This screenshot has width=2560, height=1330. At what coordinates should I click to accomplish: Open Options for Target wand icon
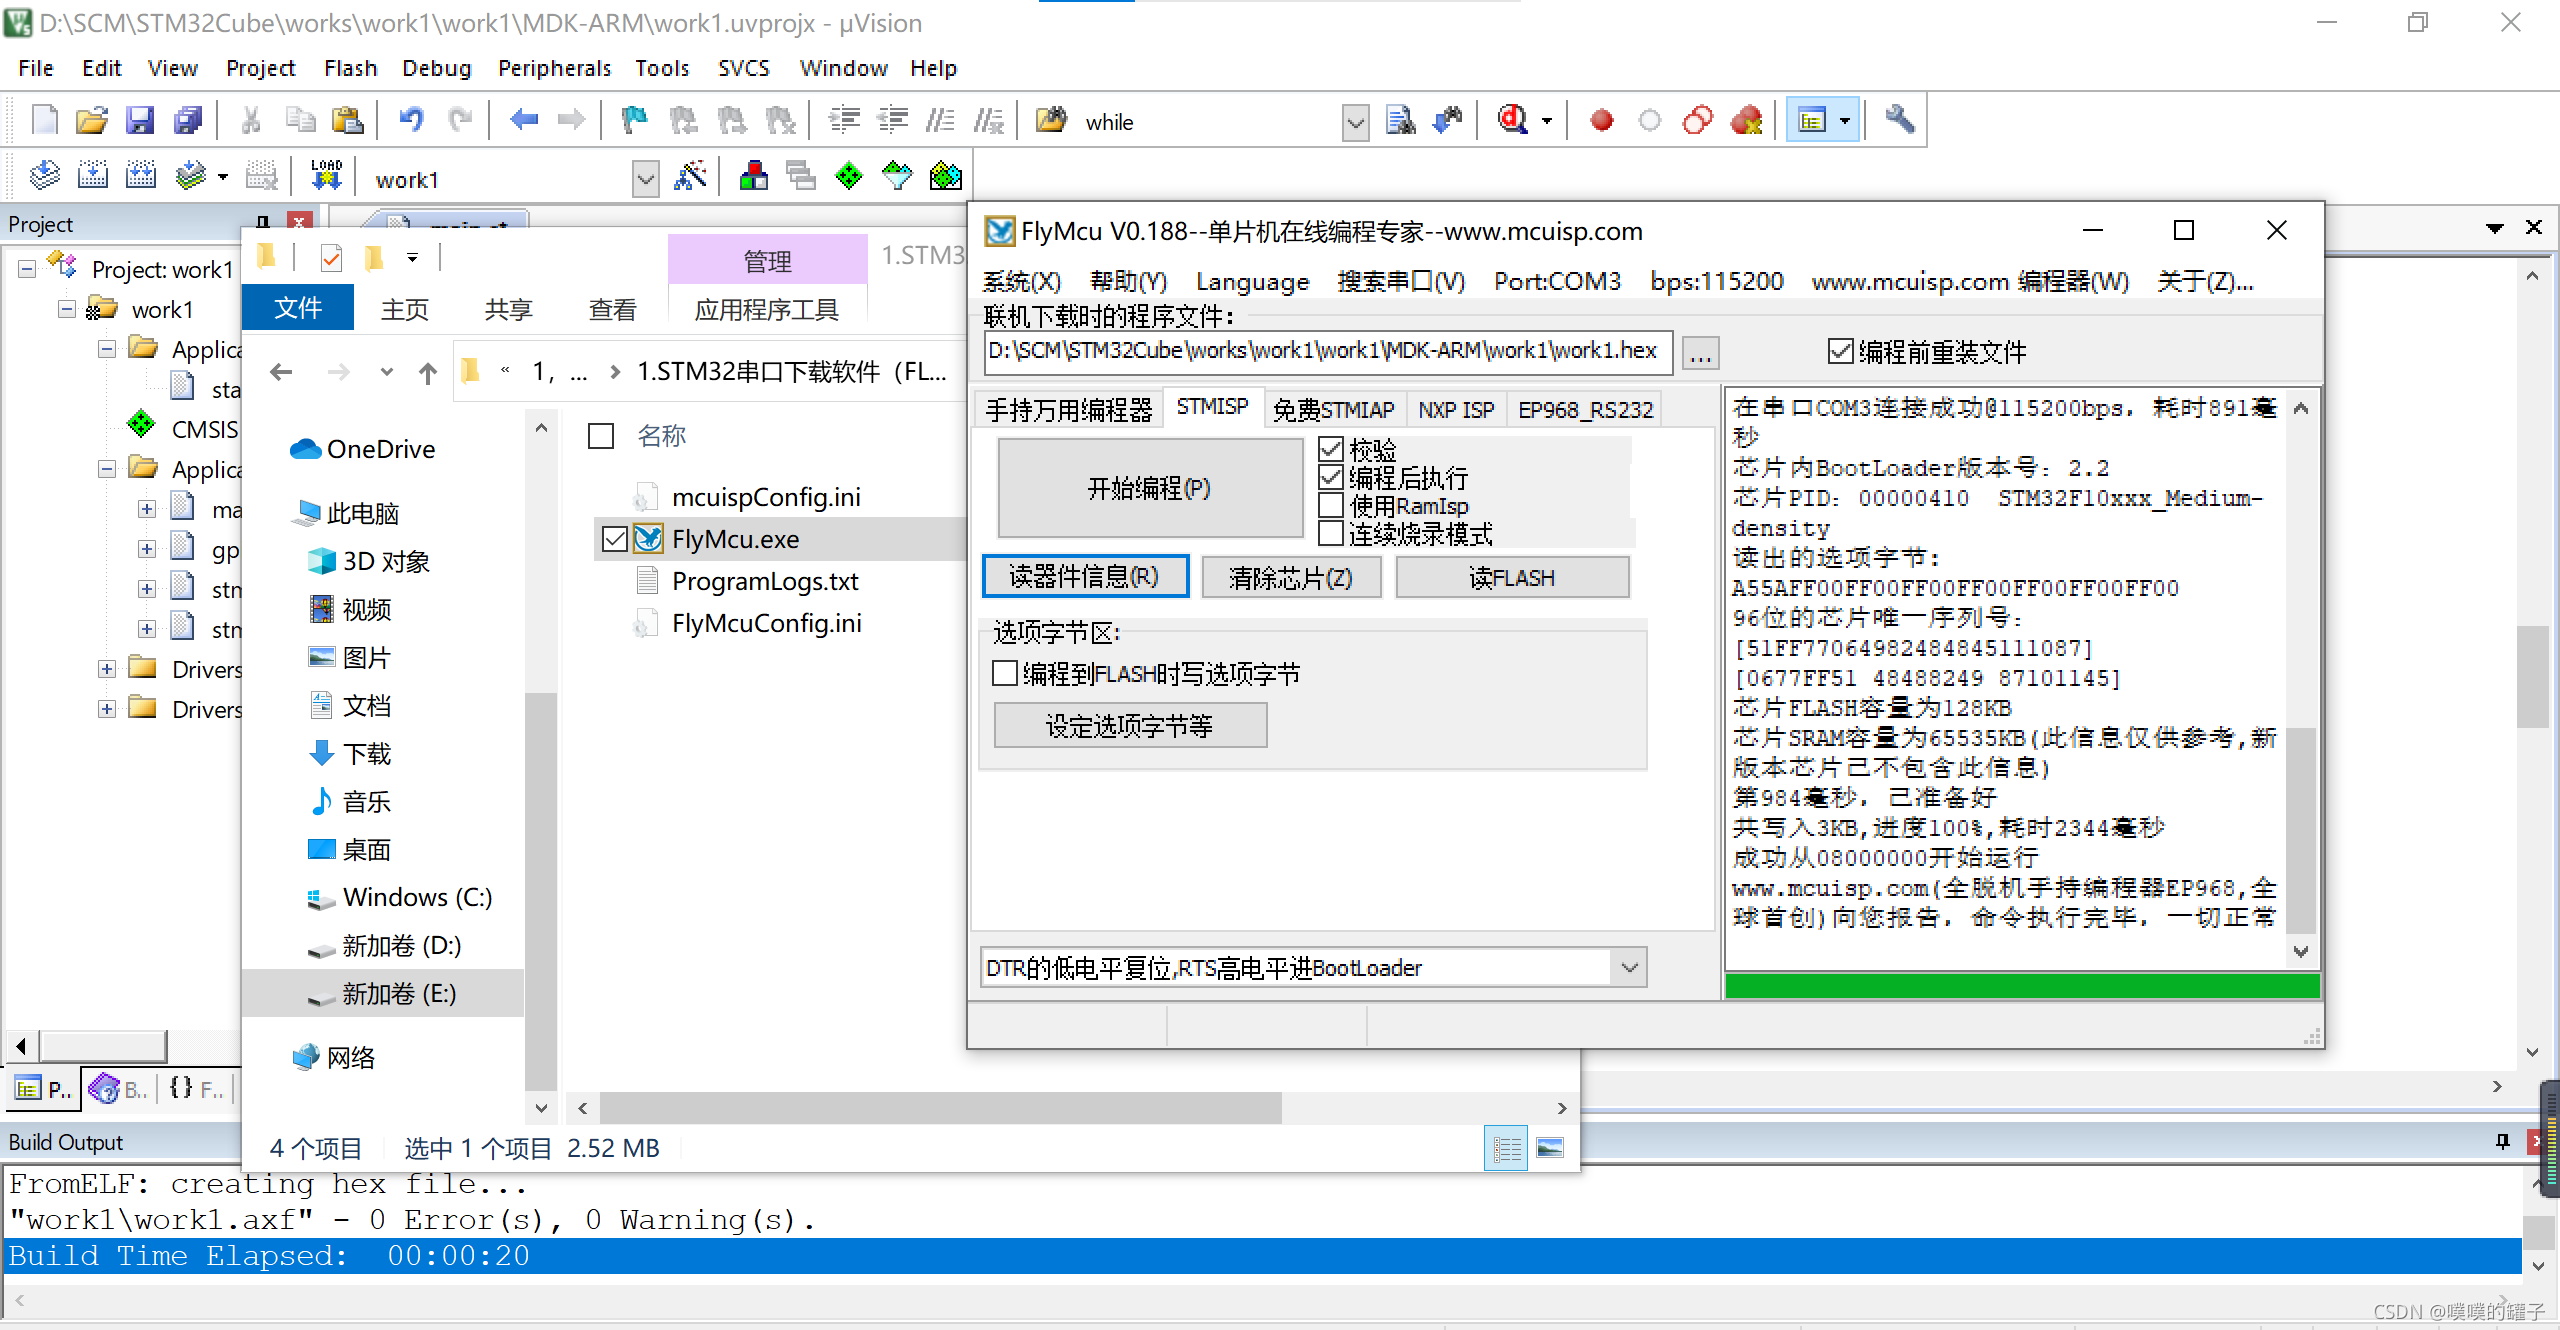point(690,177)
